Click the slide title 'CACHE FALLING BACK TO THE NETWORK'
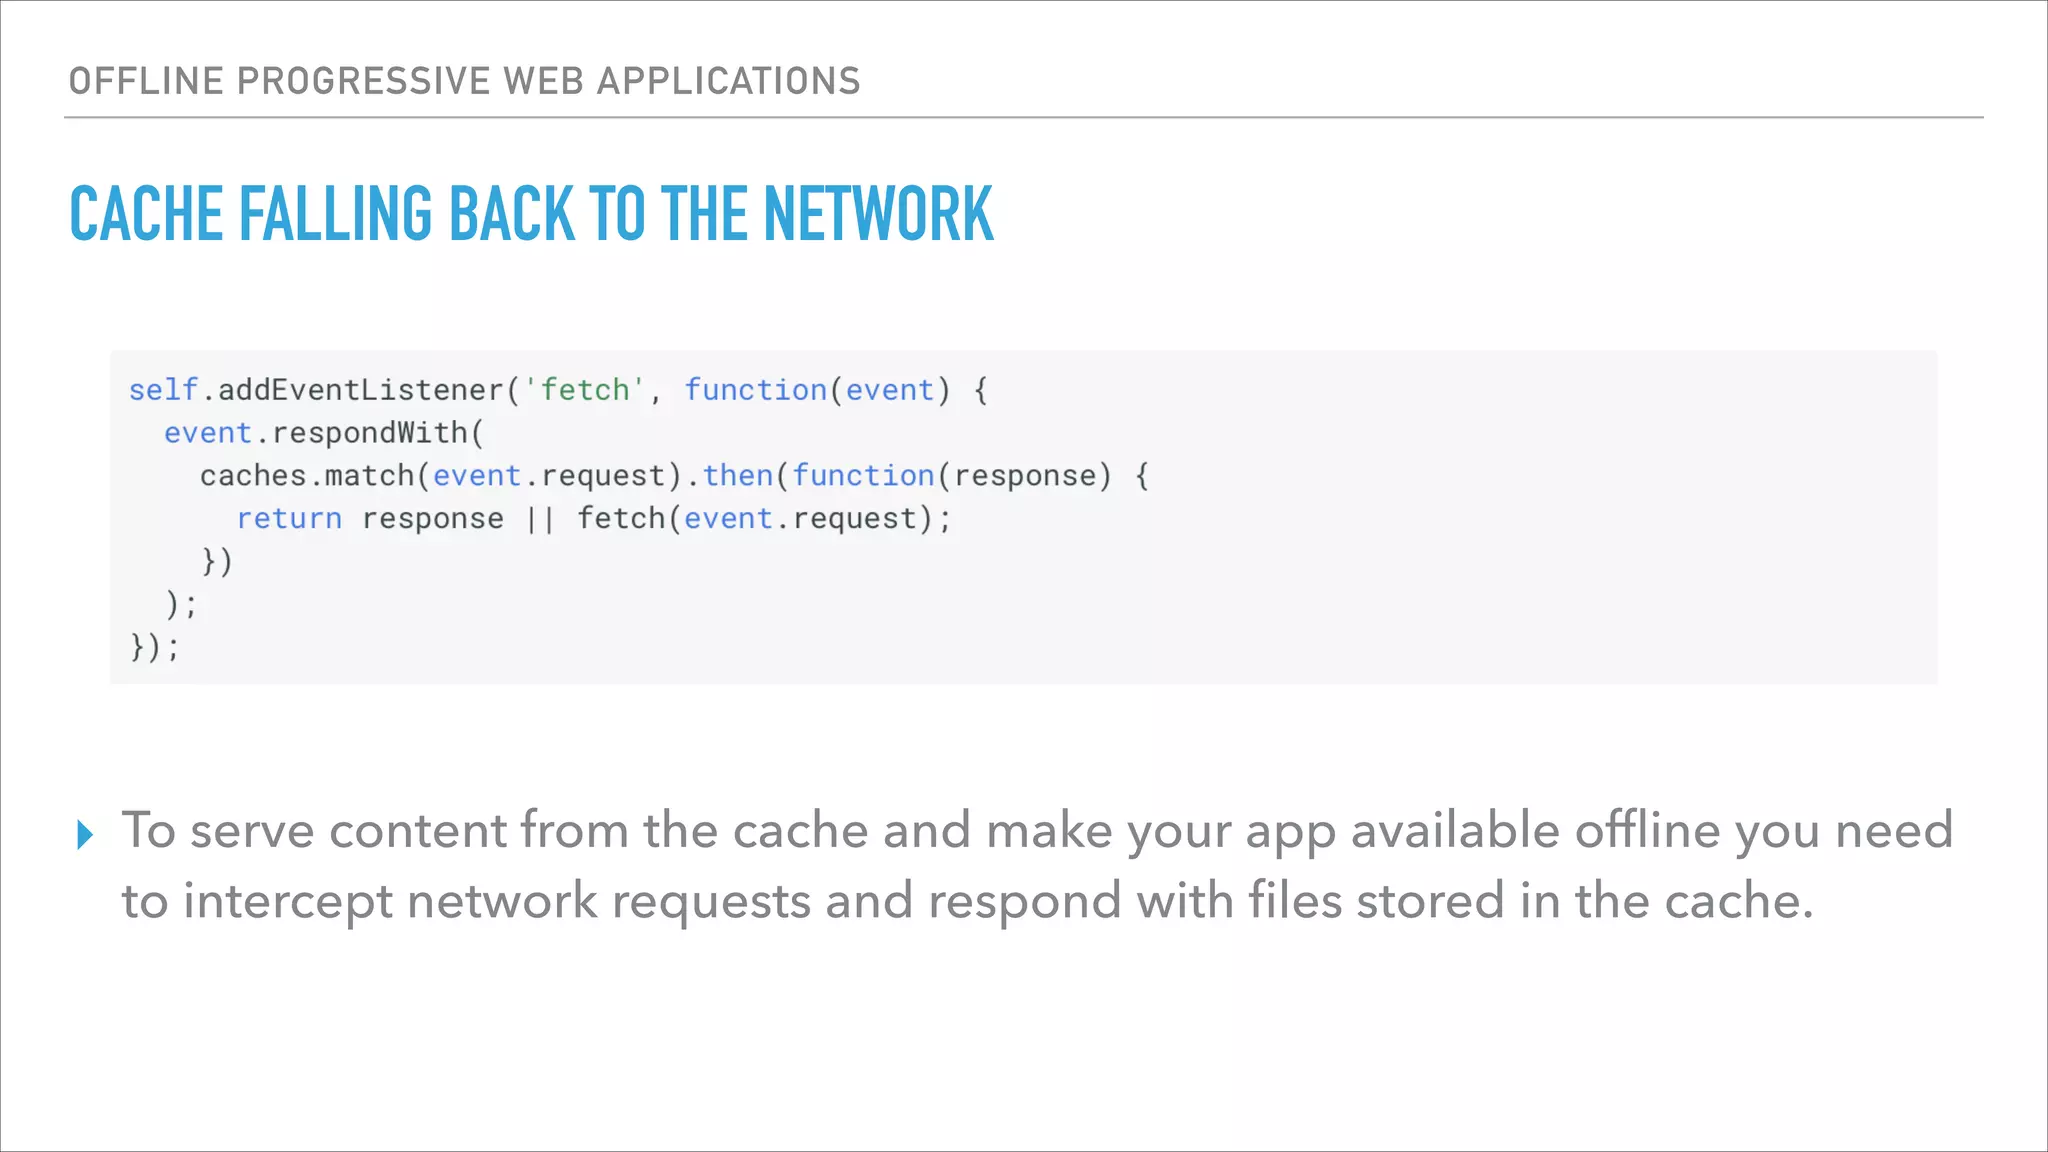The image size is (2048, 1152). (x=531, y=214)
